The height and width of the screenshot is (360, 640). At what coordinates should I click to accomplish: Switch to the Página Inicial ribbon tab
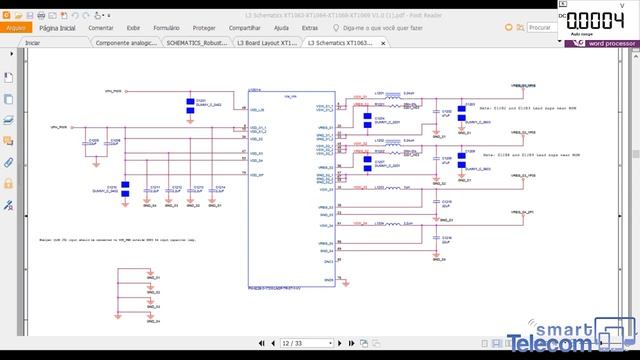tap(57, 28)
